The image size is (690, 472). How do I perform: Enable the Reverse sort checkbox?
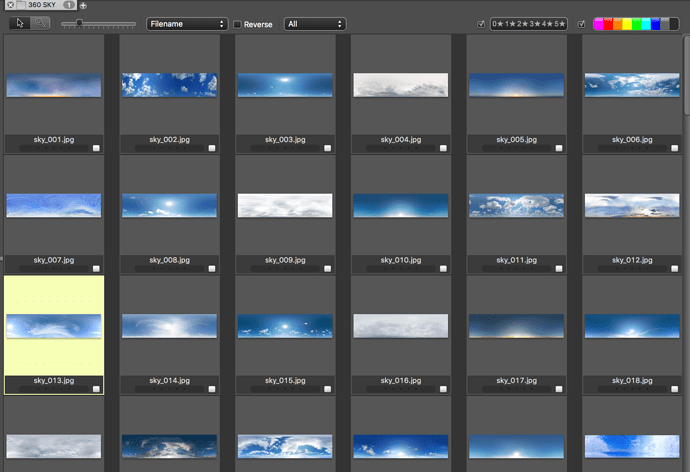(x=237, y=25)
